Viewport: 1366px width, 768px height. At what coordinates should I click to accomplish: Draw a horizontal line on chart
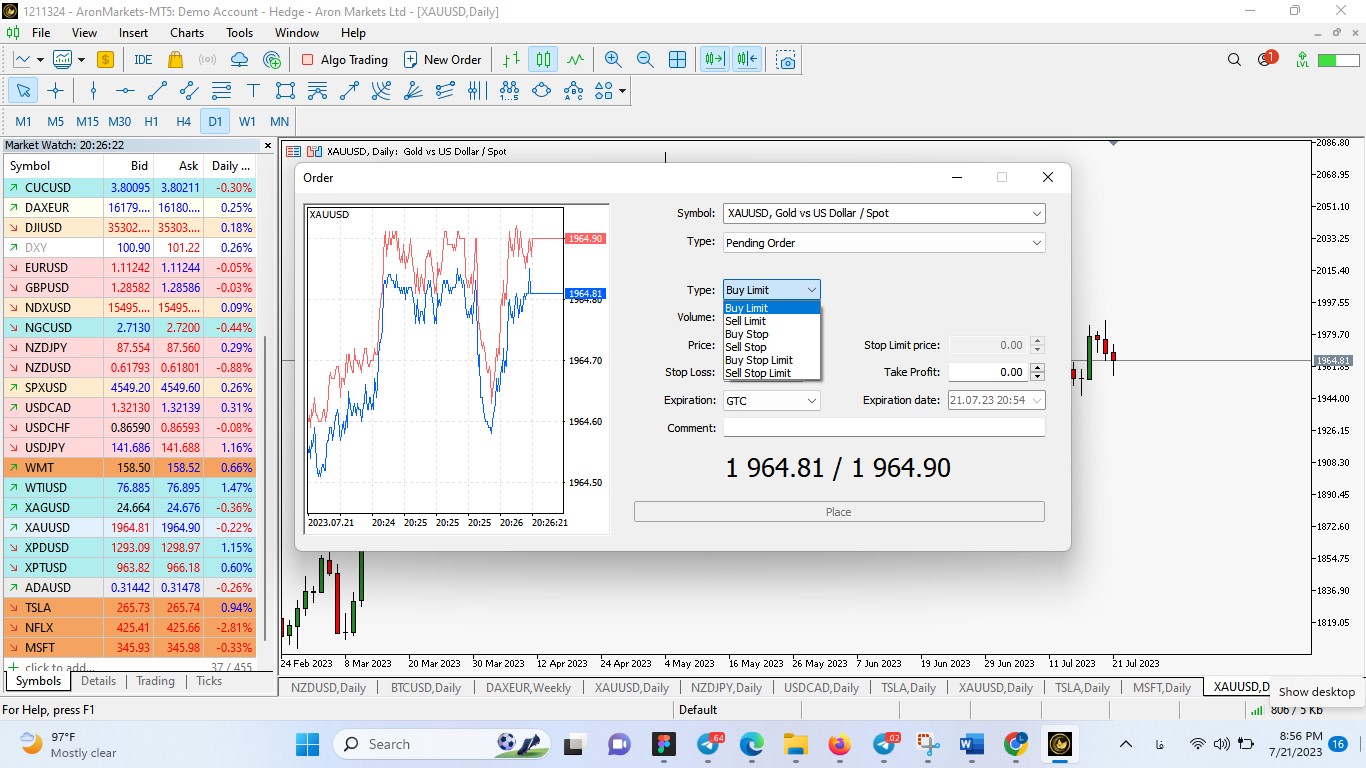125,90
